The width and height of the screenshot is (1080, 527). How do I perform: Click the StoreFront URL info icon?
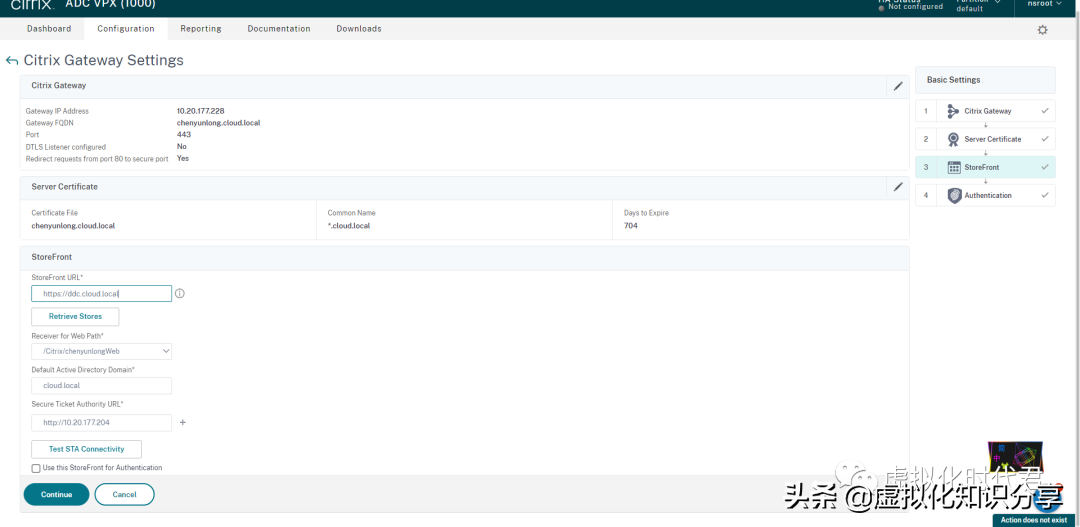pyautogui.click(x=180, y=293)
